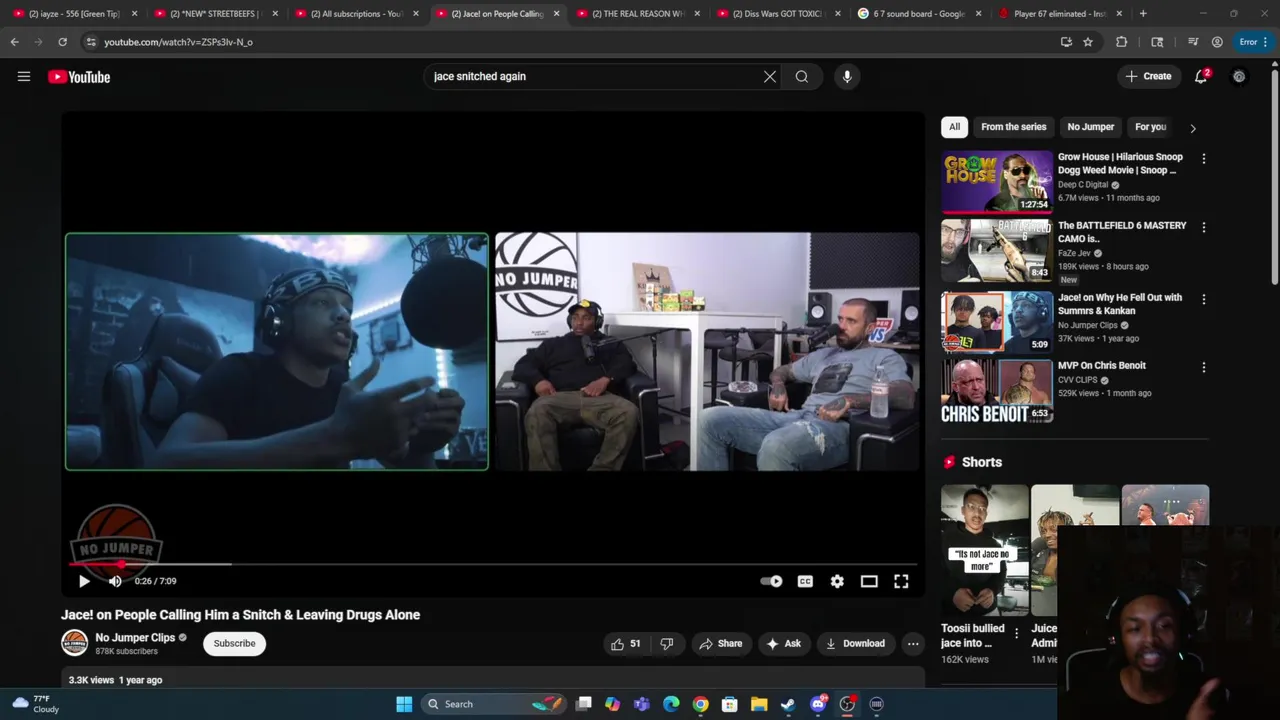Image resolution: width=1280 pixels, height=720 pixels.
Task: Open more actions under the video
Action: pyautogui.click(x=913, y=644)
